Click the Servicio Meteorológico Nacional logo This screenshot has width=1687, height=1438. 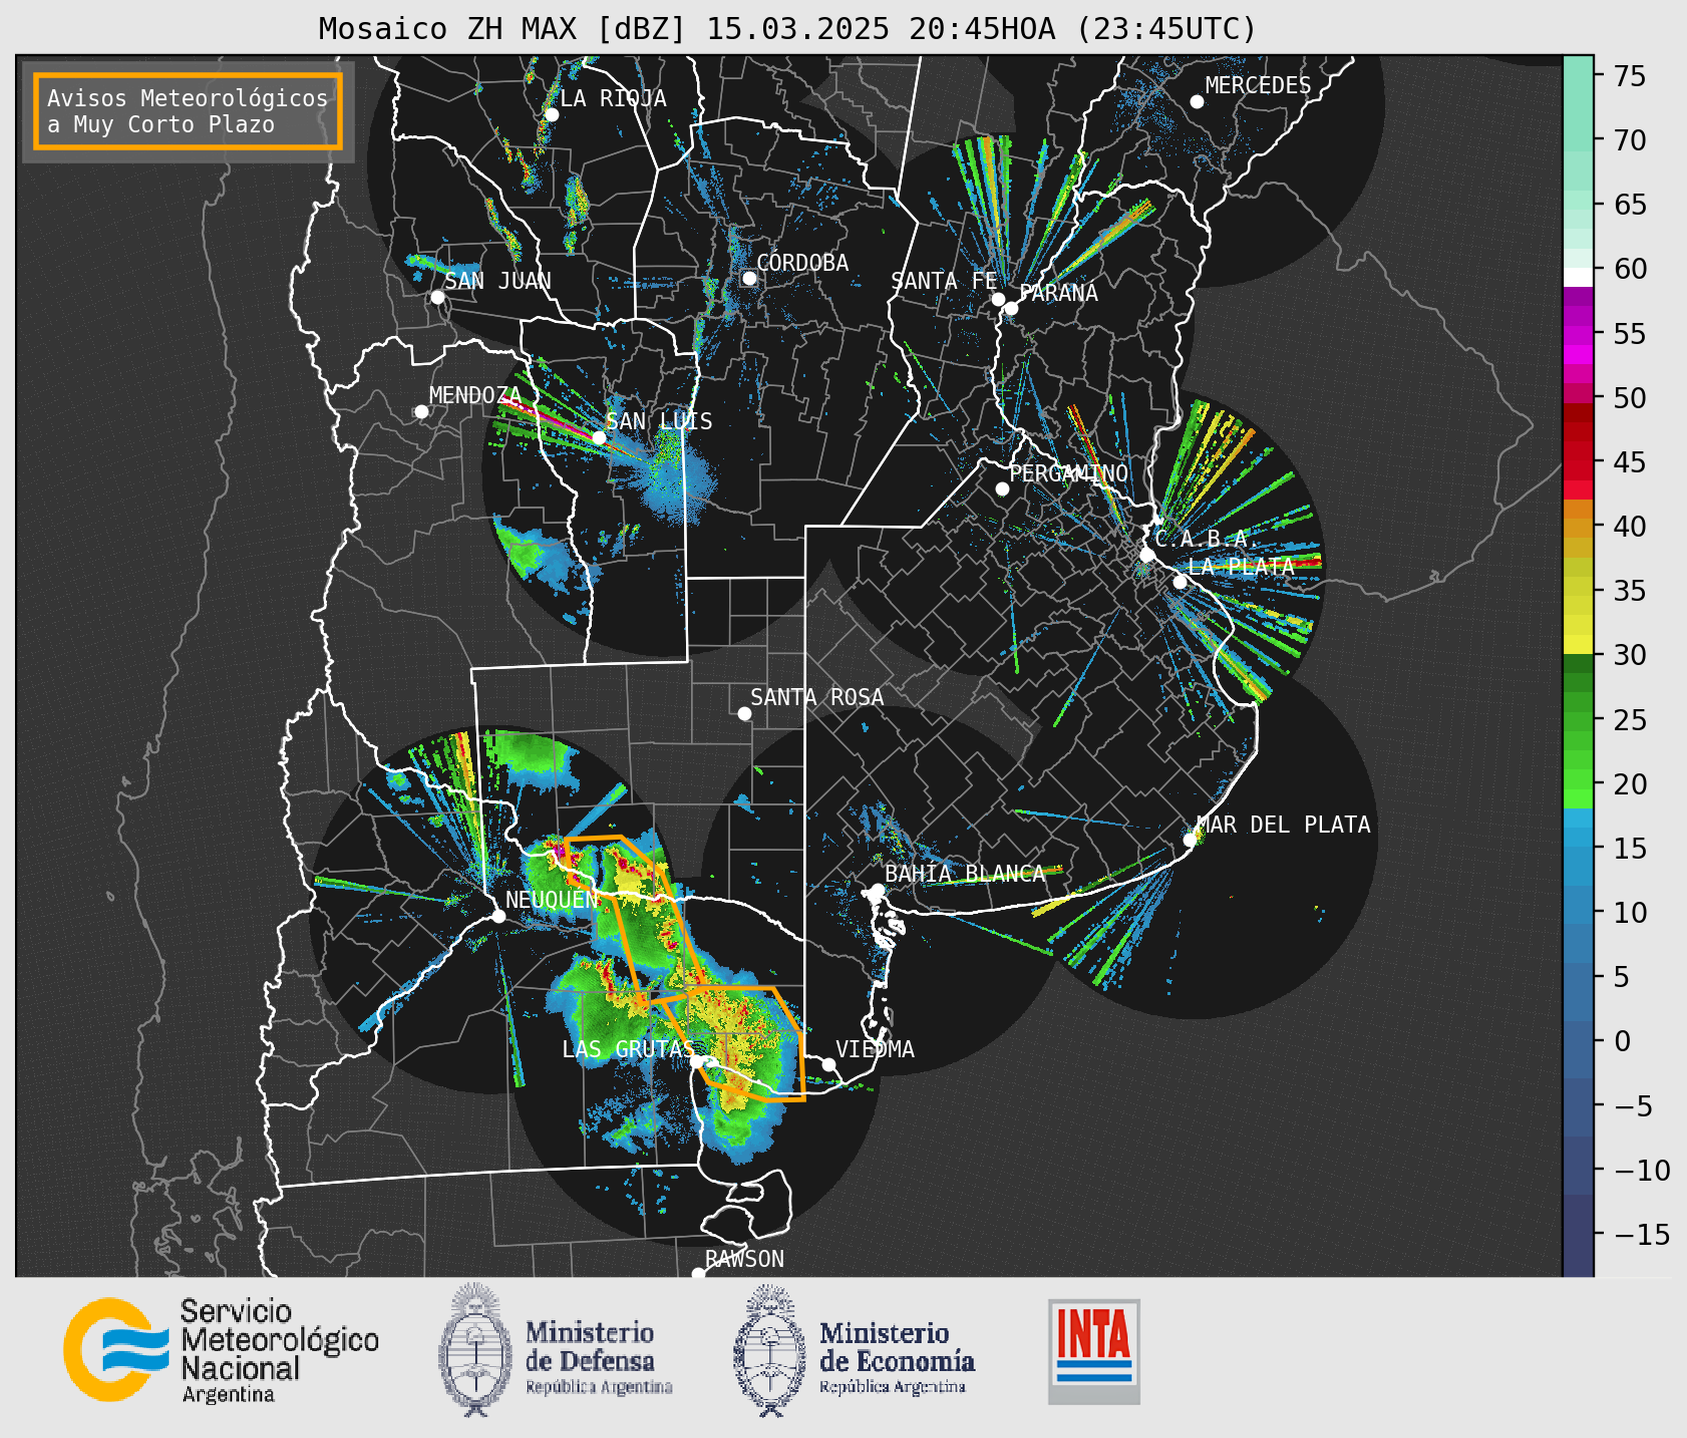coord(221,1350)
